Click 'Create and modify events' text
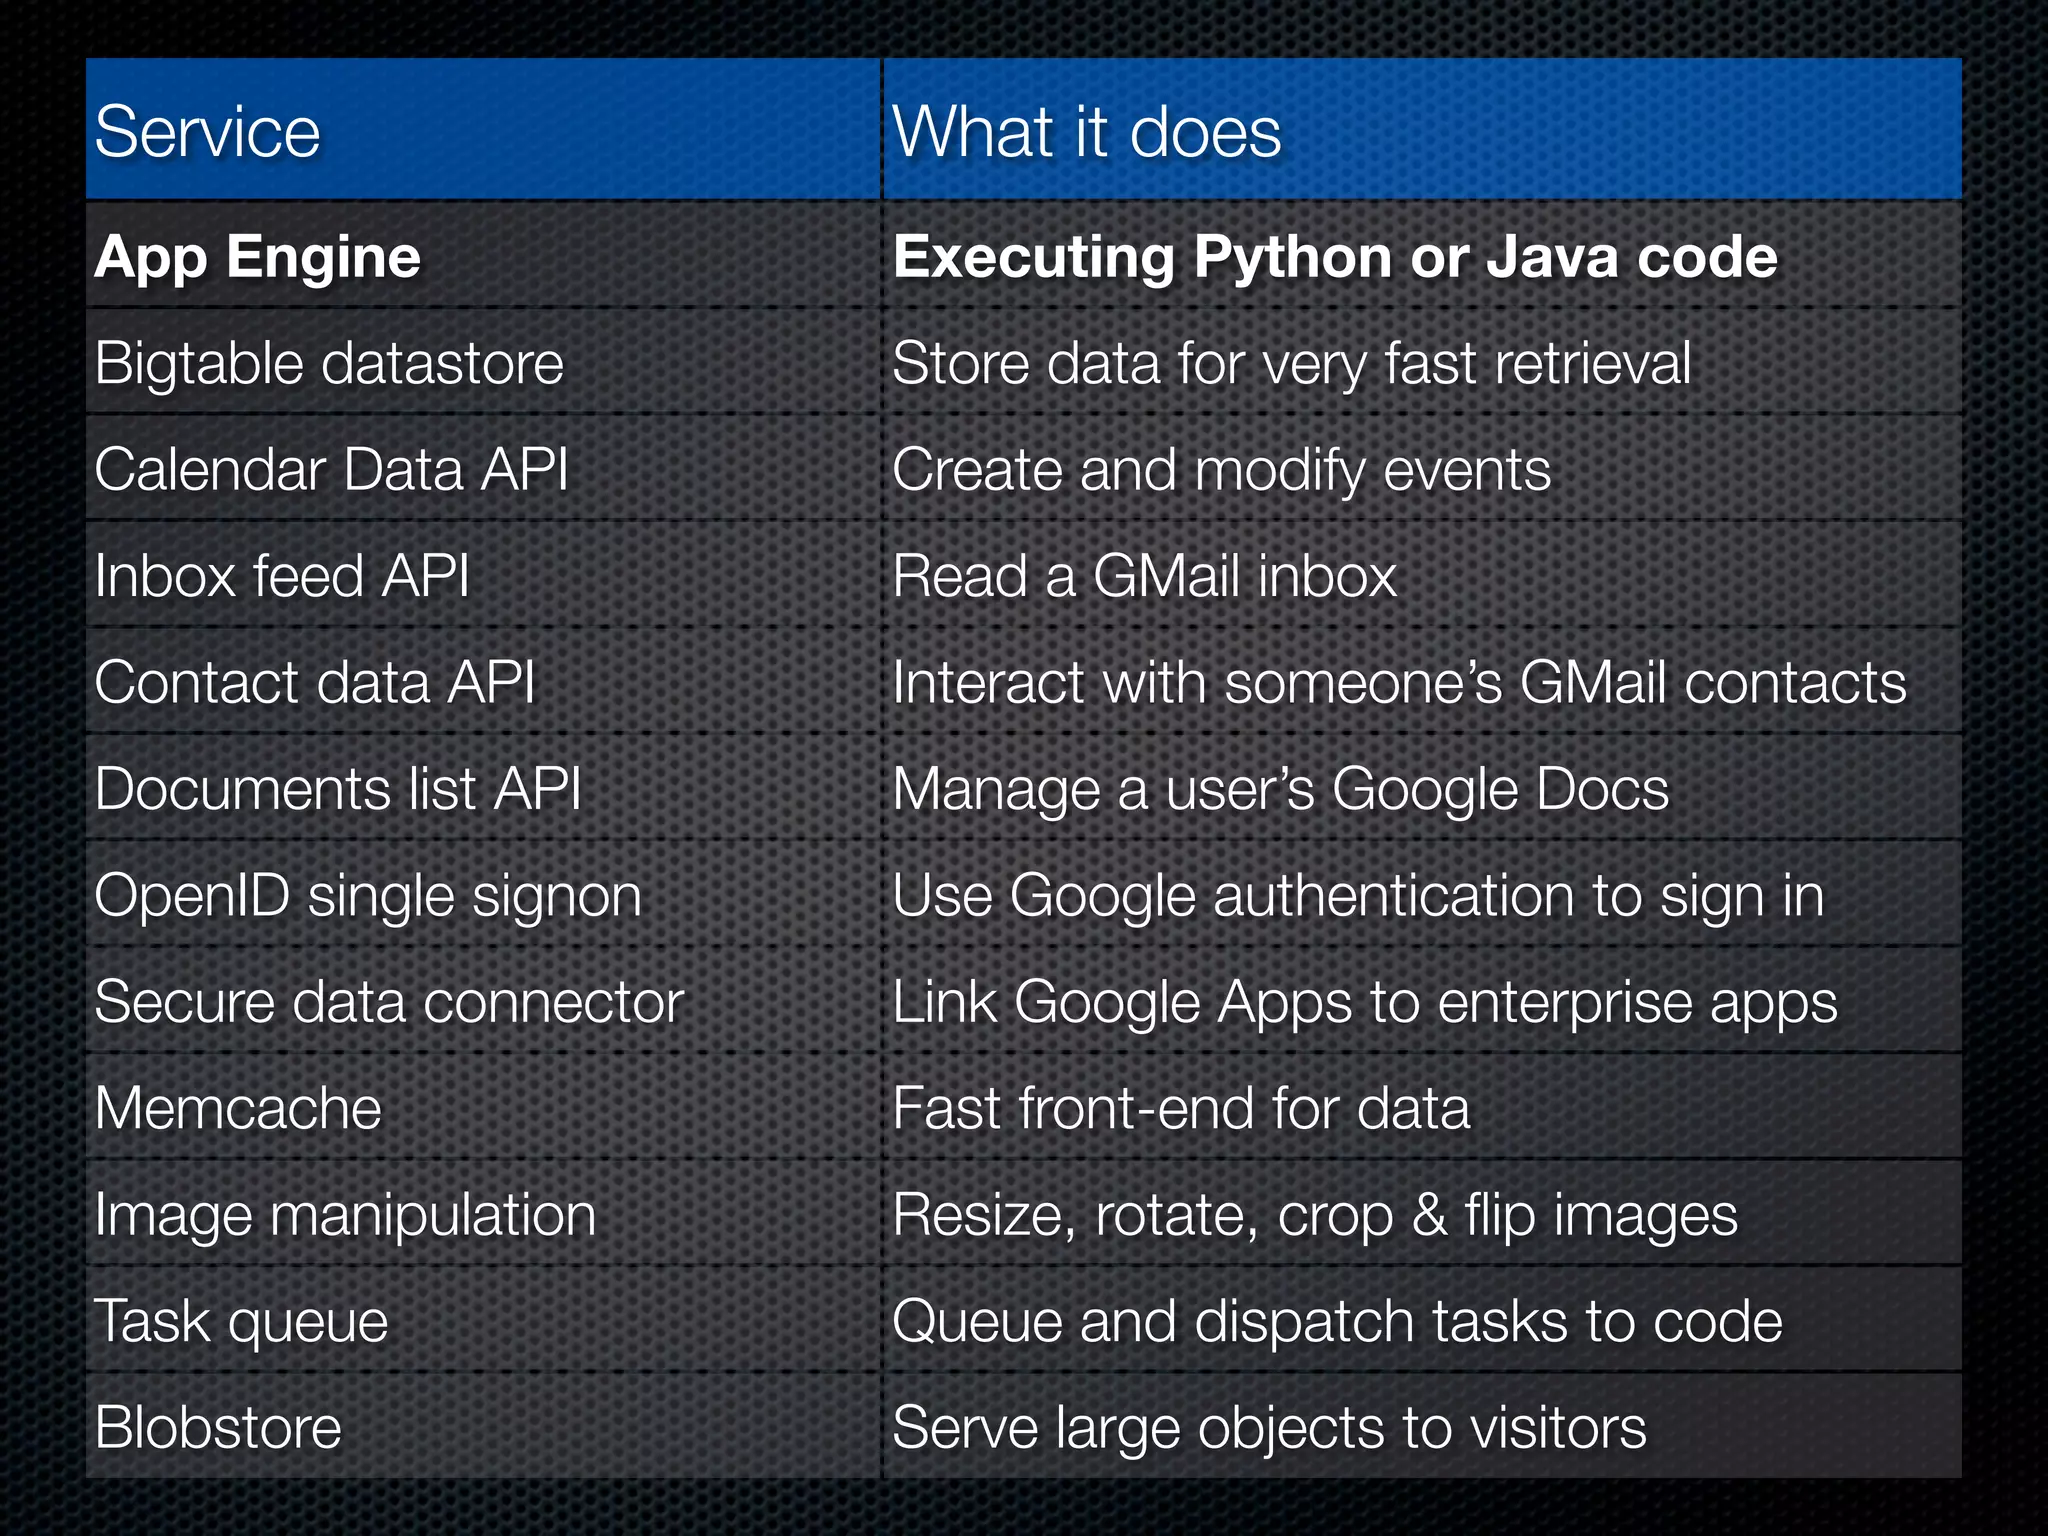Viewport: 2048px width, 1536px height. 1221,470
